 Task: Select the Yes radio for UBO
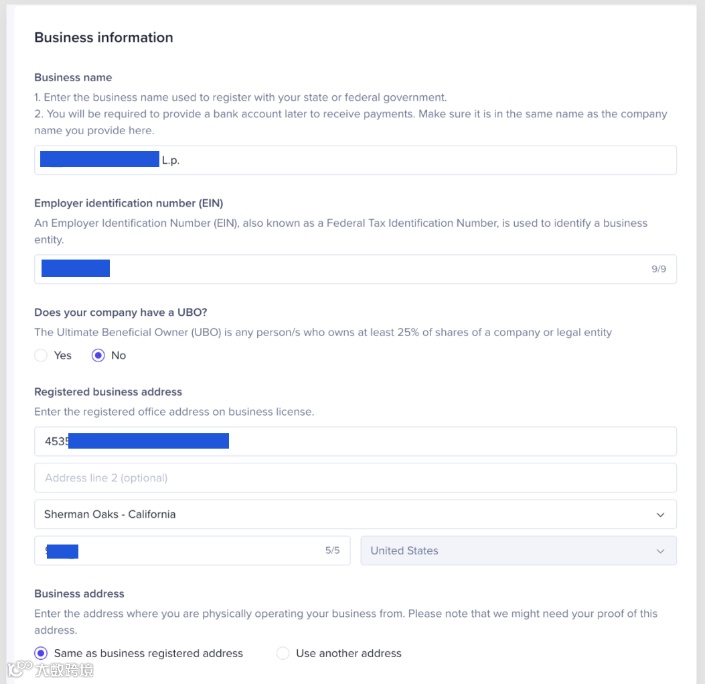coord(41,355)
